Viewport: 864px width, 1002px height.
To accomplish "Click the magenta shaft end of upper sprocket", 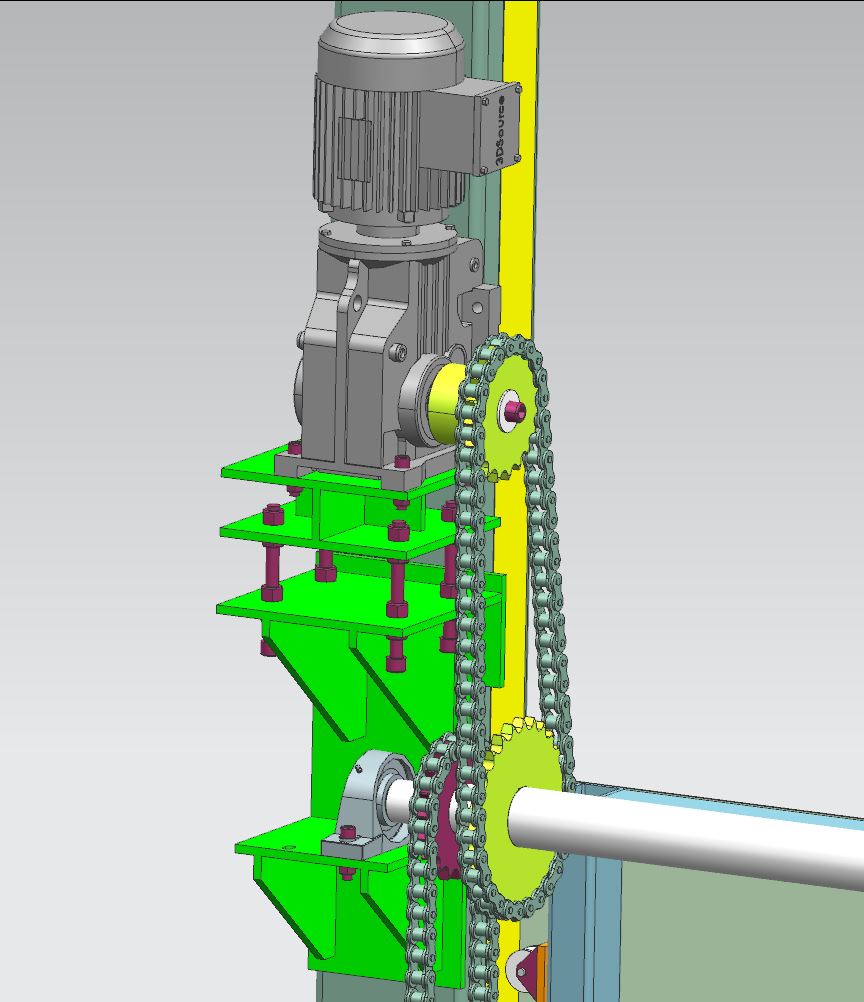I will pyautogui.click(x=515, y=411).
